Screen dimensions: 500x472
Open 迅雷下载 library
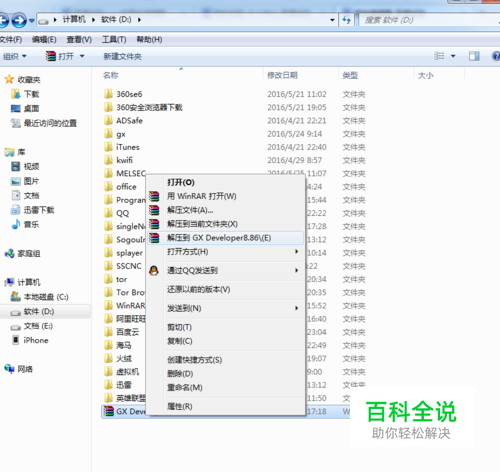(32, 210)
